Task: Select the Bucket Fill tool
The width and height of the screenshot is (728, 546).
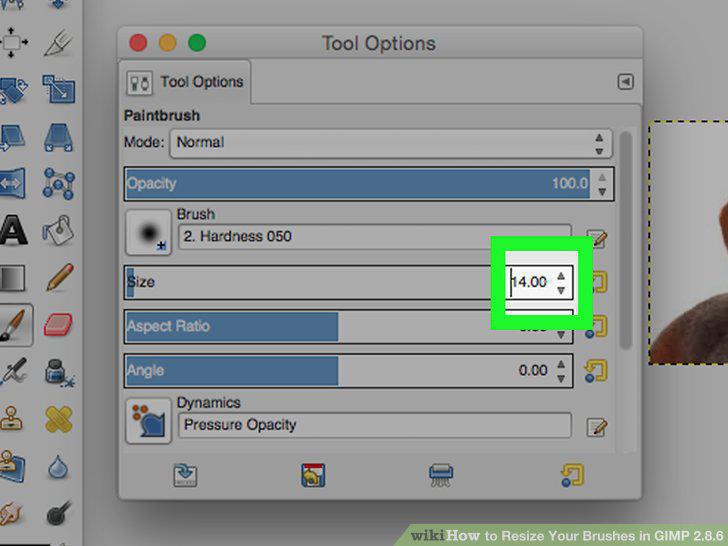Action: click(58, 230)
